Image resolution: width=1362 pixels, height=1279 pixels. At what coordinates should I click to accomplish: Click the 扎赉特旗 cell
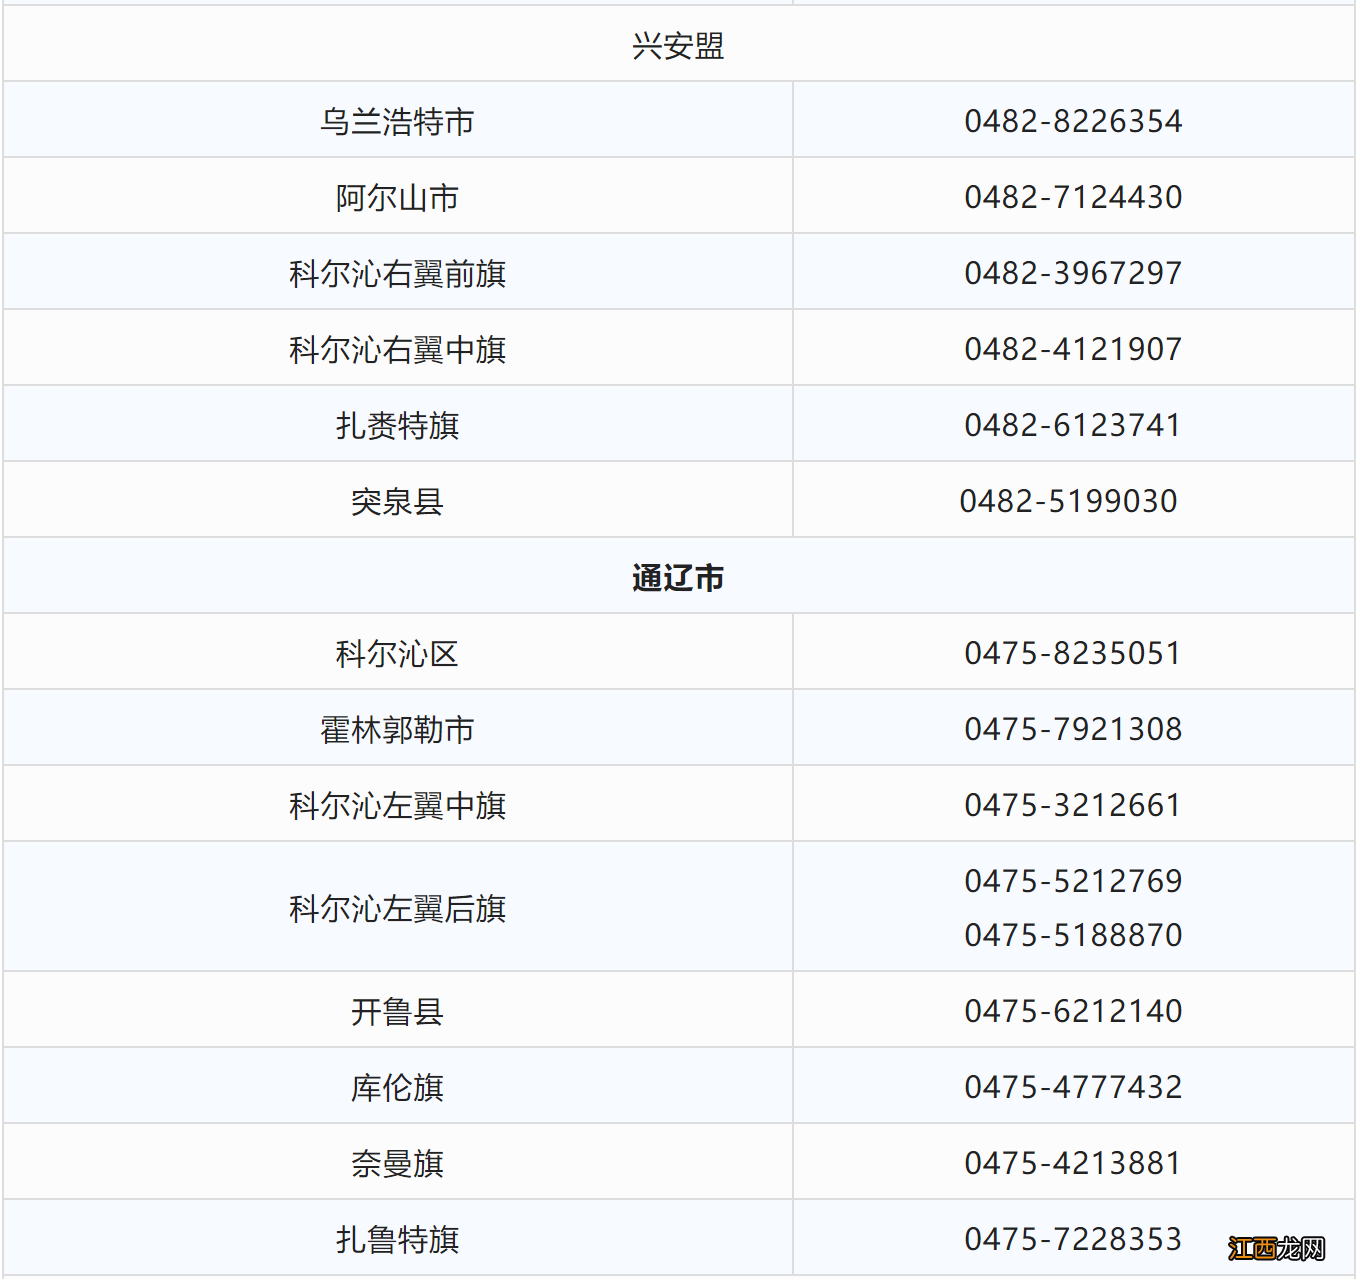(x=397, y=425)
